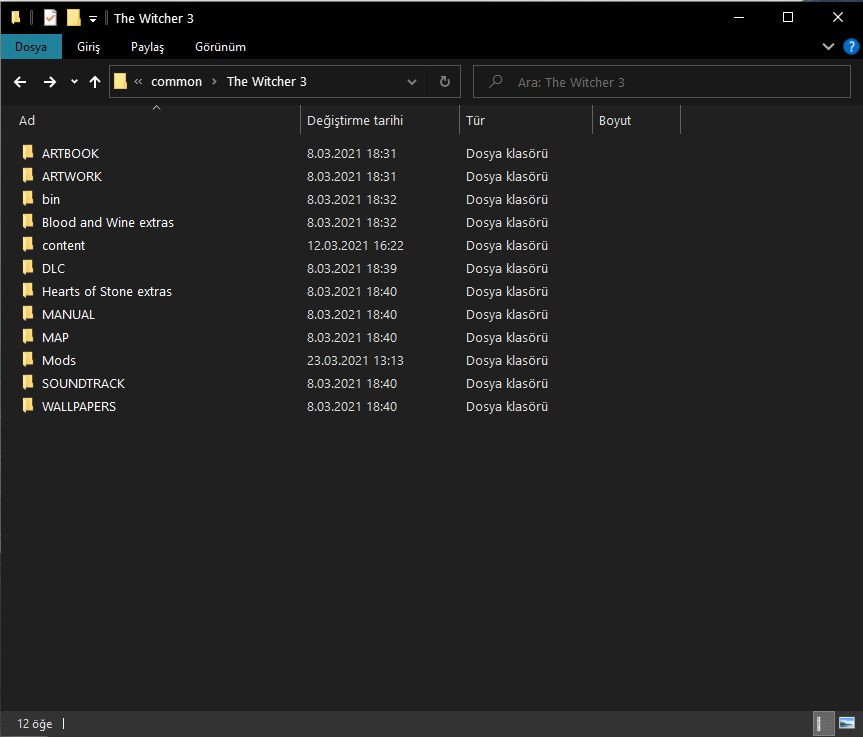This screenshot has width=863, height=737.
Task: Click the folder icon in the address bar
Action: point(120,81)
